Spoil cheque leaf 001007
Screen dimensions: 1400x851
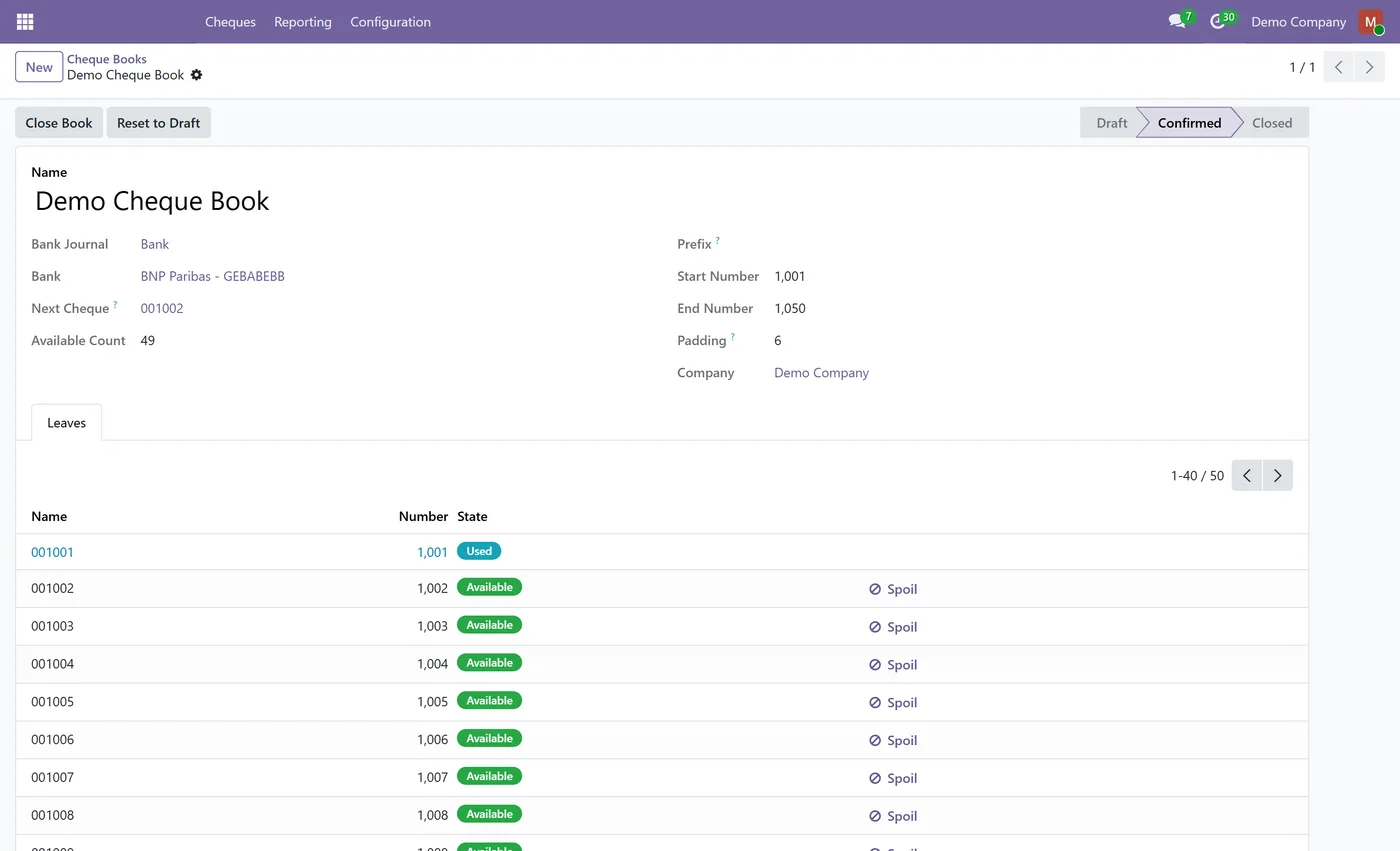[x=893, y=778]
